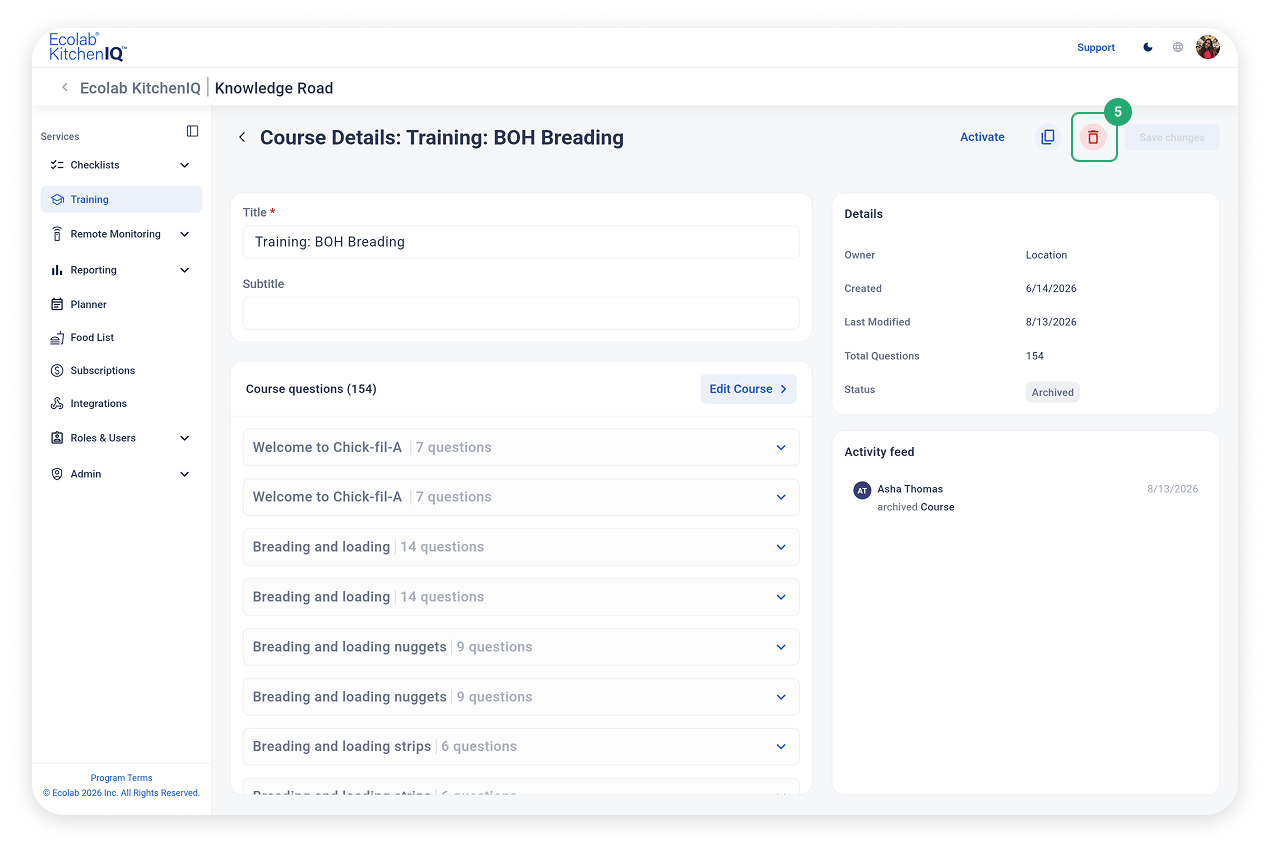Image resolution: width=1270 pixels, height=851 pixels.
Task: Expand the Remote Monitoring chevron
Action: 184,234
